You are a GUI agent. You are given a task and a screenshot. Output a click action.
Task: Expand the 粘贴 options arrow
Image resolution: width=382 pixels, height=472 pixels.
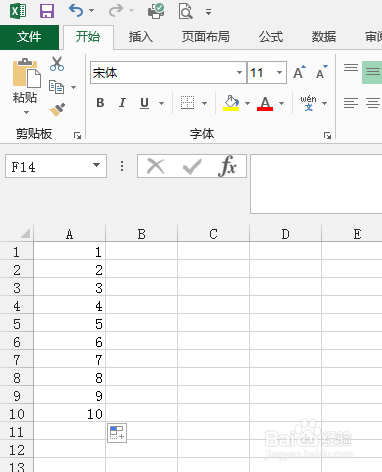[x=26, y=112]
